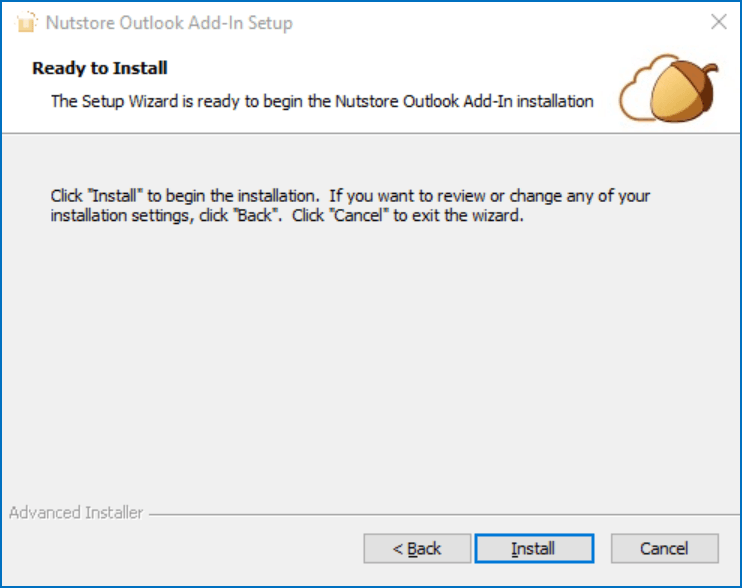The image size is (742, 588).
Task: Click the acorn logo in the header
Action: (685, 92)
